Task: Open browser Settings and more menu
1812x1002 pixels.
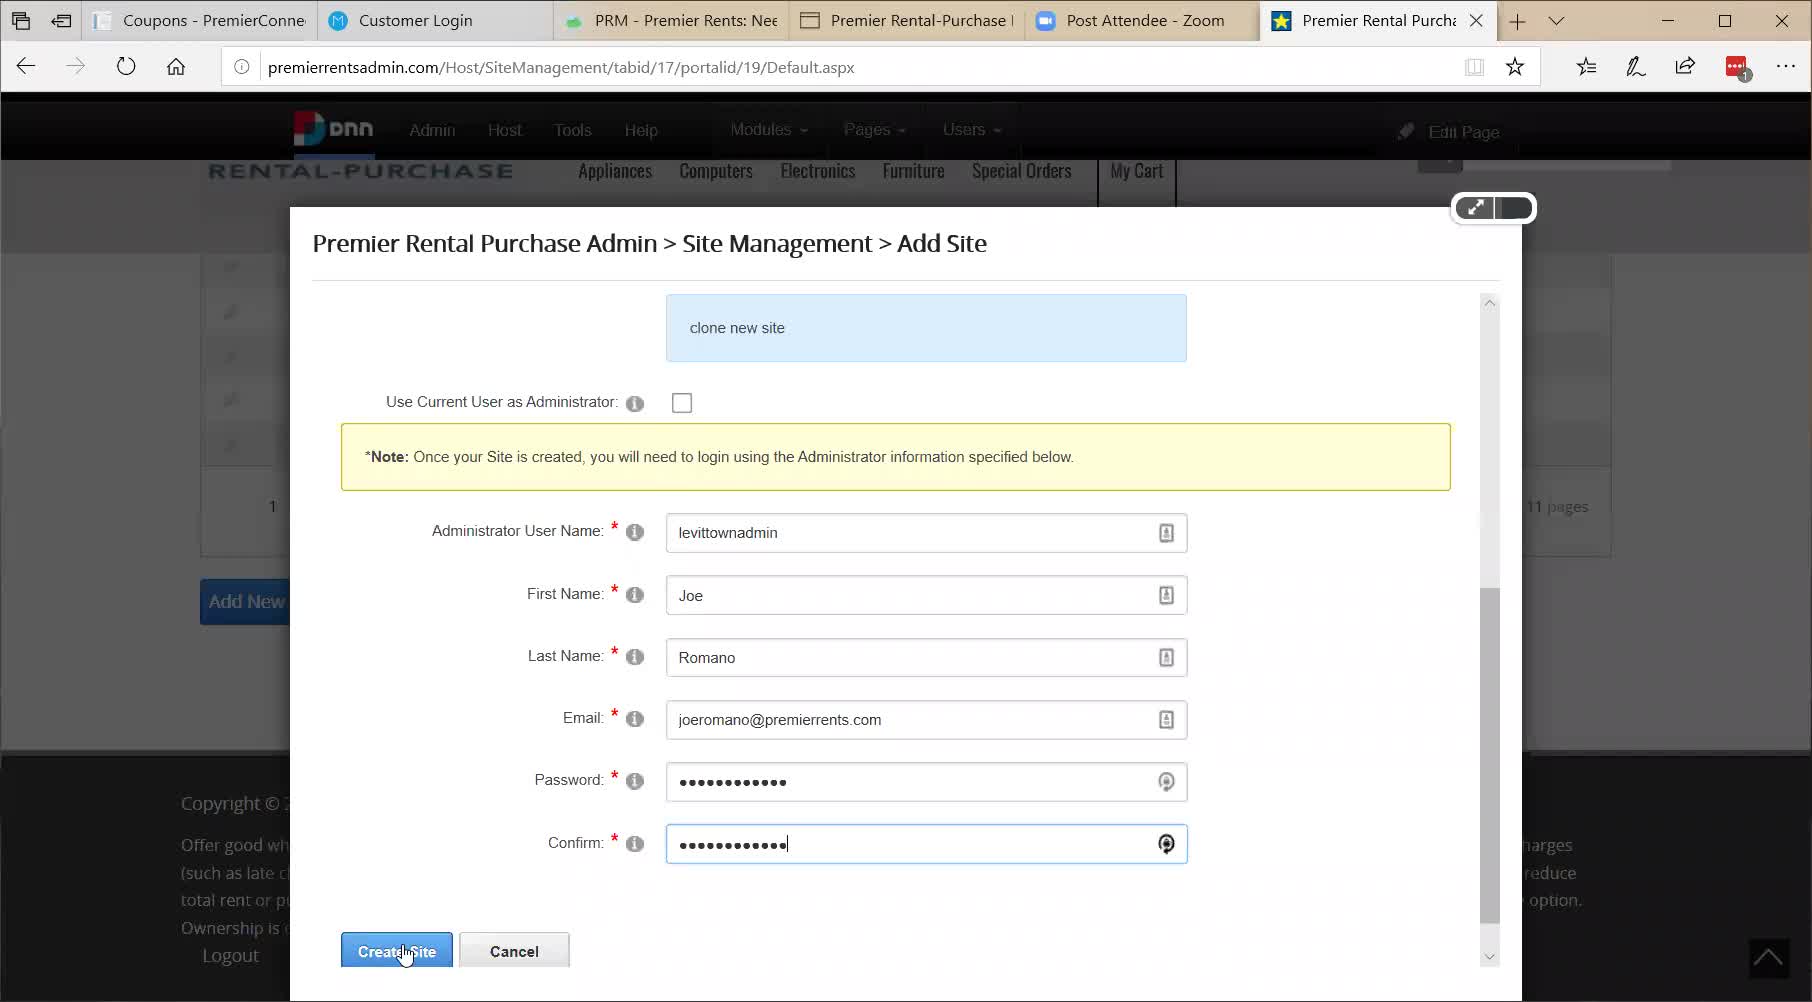Action: (x=1786, y=67)
